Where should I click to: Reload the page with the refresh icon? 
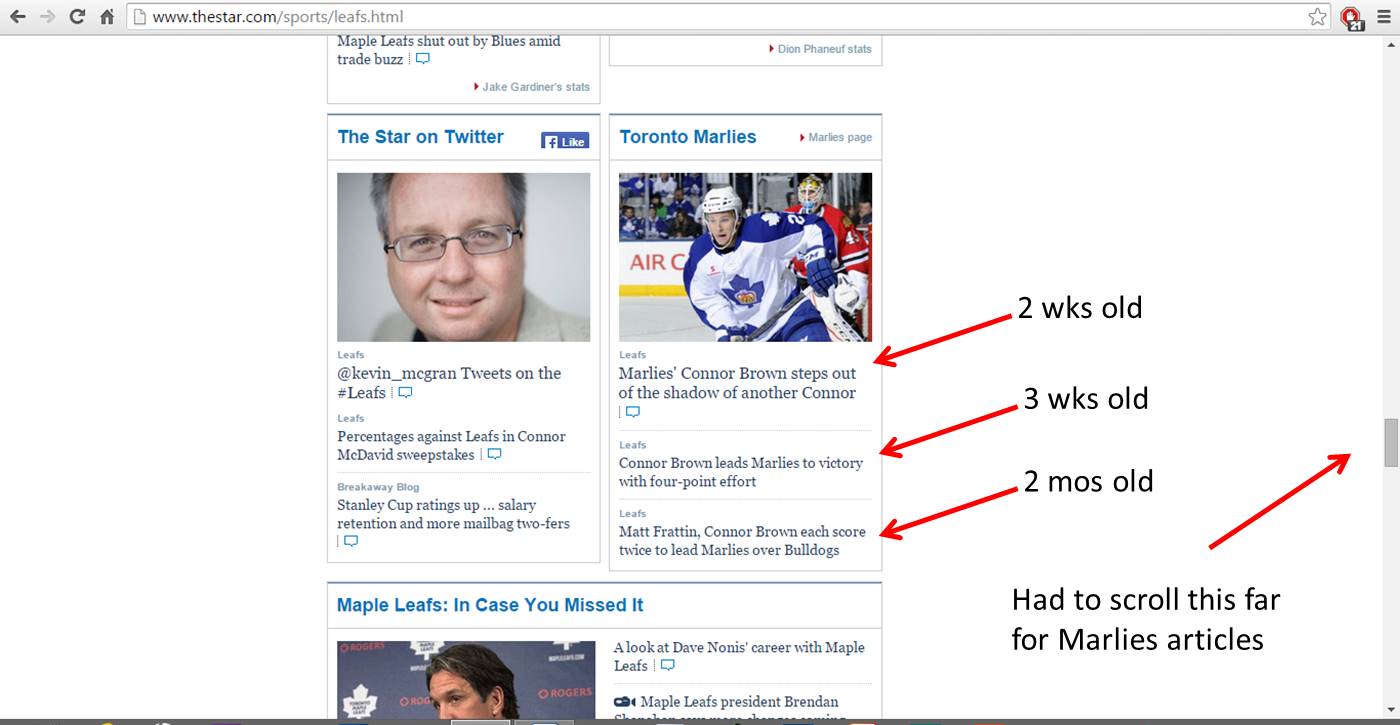click(x=77, y=17)
